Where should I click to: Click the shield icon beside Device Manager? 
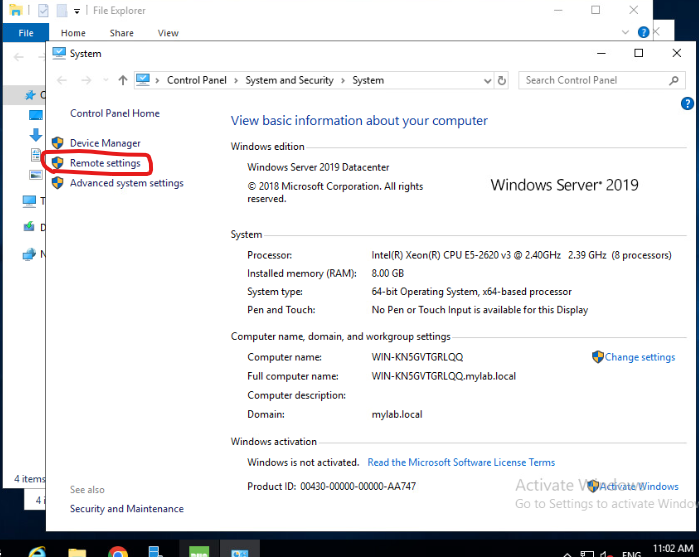(x=58, y=143)
